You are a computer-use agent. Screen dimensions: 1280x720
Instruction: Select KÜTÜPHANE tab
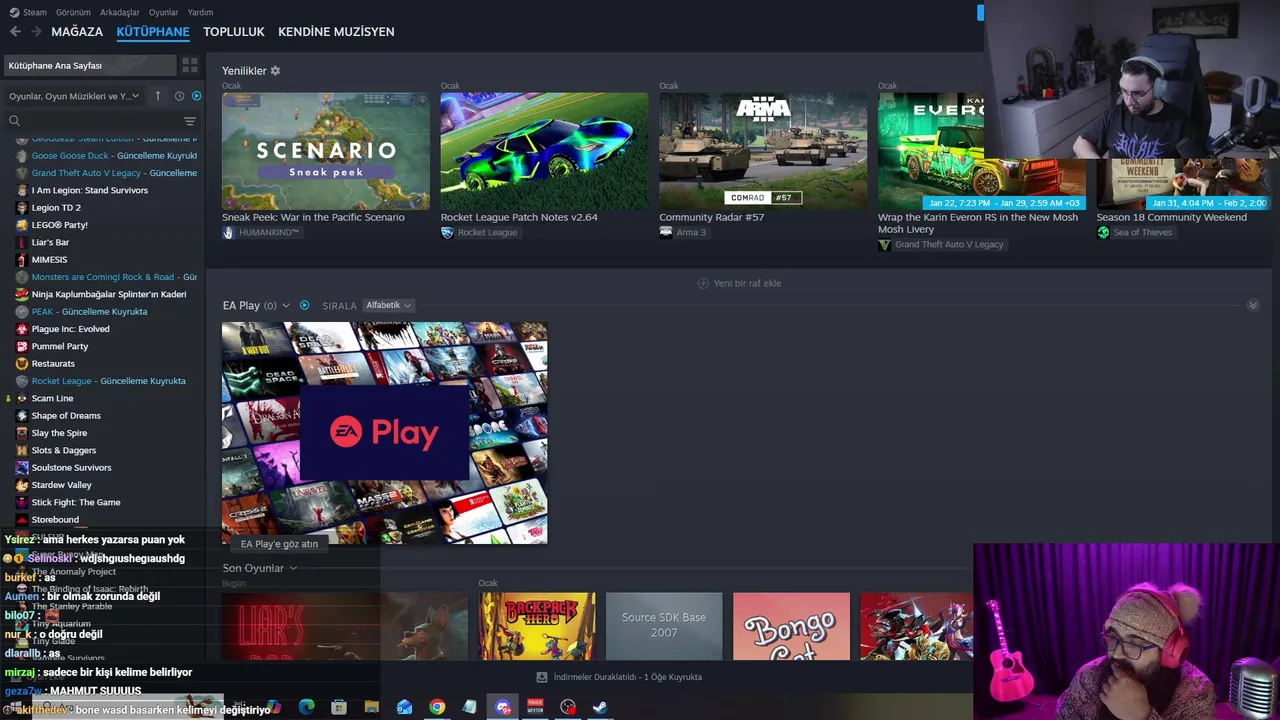pos(153,32)
